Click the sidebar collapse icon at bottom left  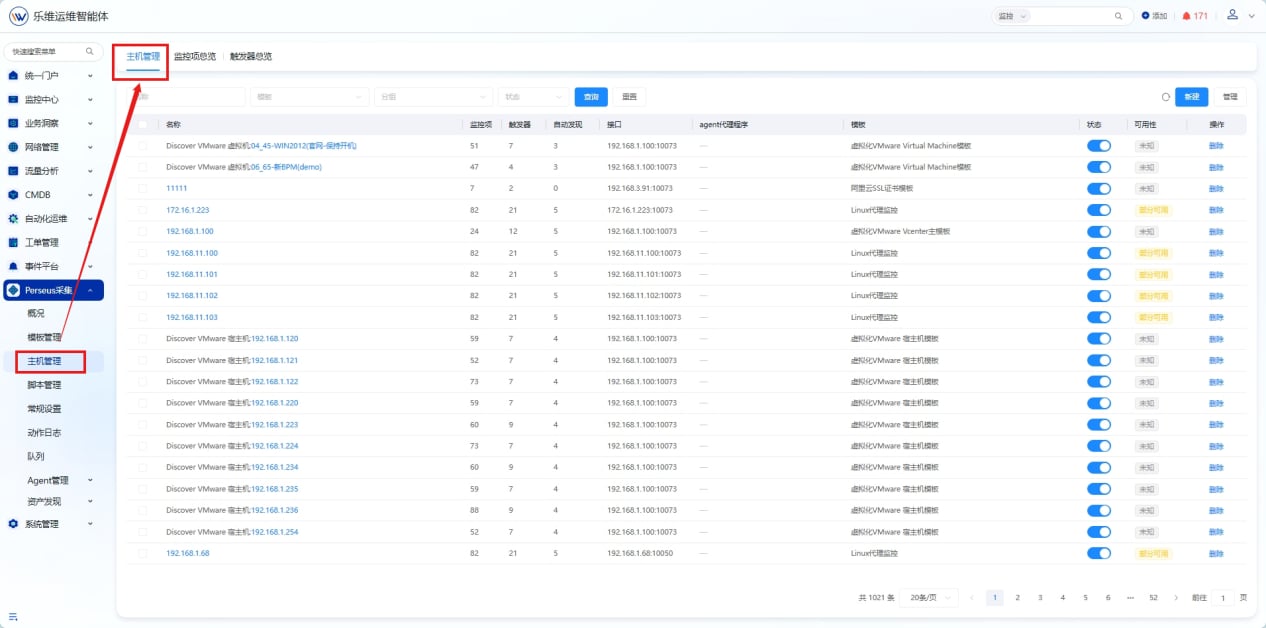pyautogui.click(x=13, y=616)
